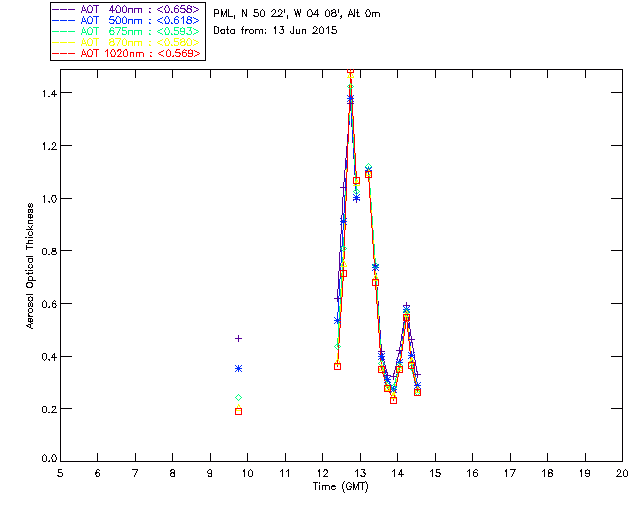Click the AOT 870nm legend entry
Viewport: 640px width, 512px height.
126,42
